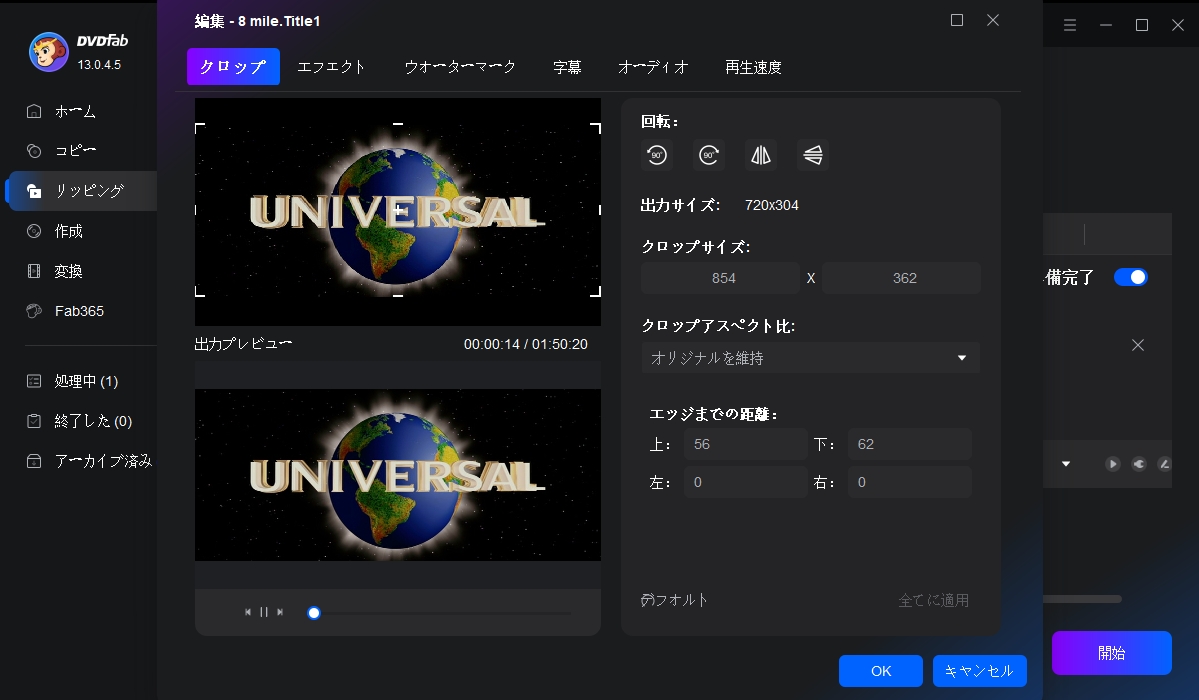Click the timecode 00:00:14 / 01:50:20
This screenshot has height=700, width=1199.
coord(526,344)
